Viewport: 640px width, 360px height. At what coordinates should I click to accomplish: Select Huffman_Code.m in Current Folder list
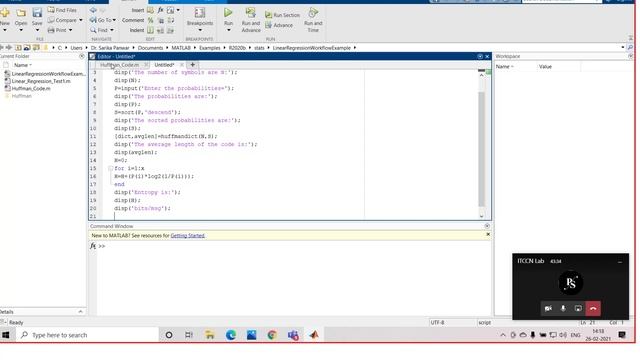[31, 89]
